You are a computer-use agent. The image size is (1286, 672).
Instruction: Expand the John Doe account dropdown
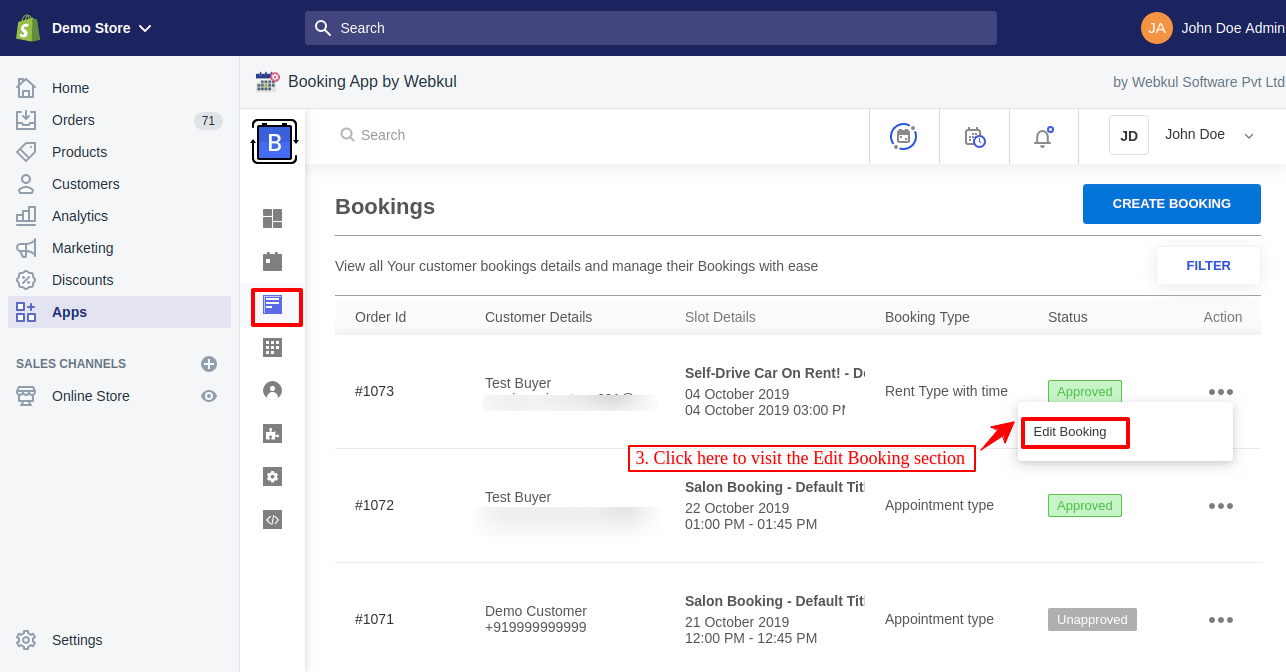(x=1209, y=134)
